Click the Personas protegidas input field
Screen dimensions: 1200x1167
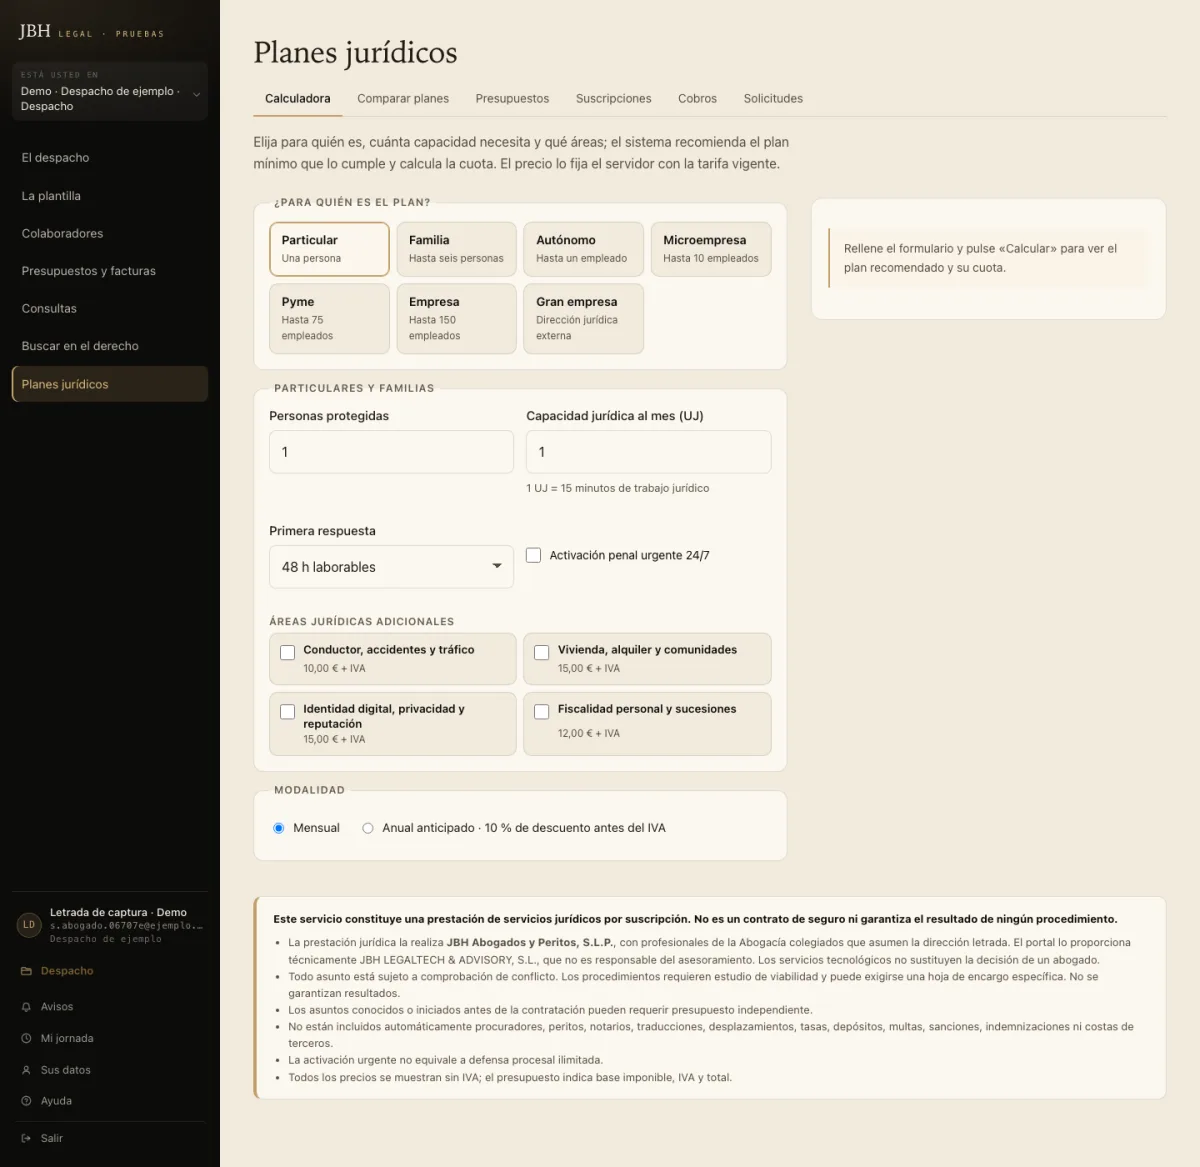tap(391, 452)
